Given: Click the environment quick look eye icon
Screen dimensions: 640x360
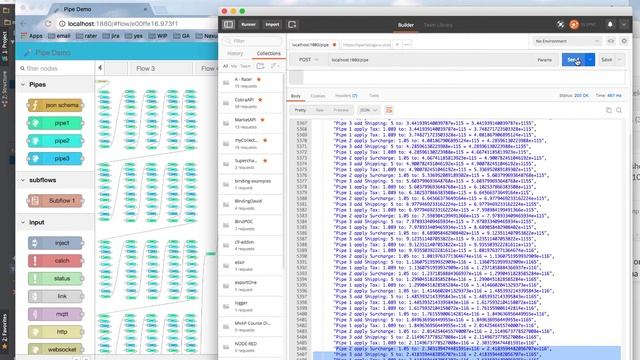Looking at the screenshot, I should (x=611, y=41).
